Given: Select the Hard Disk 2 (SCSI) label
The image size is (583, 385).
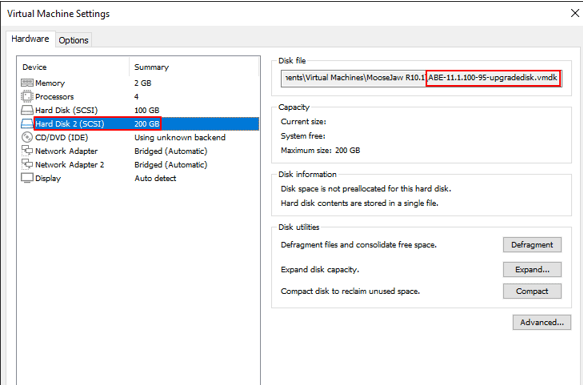Looking at the screenshot, I should click(x=70, y=124).
